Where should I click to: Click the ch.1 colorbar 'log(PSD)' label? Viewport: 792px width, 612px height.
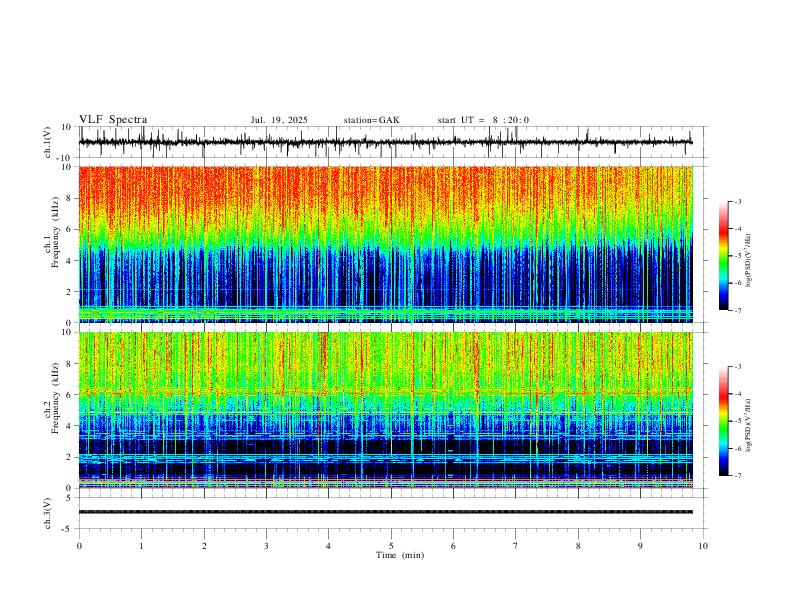tap(749, 261)
